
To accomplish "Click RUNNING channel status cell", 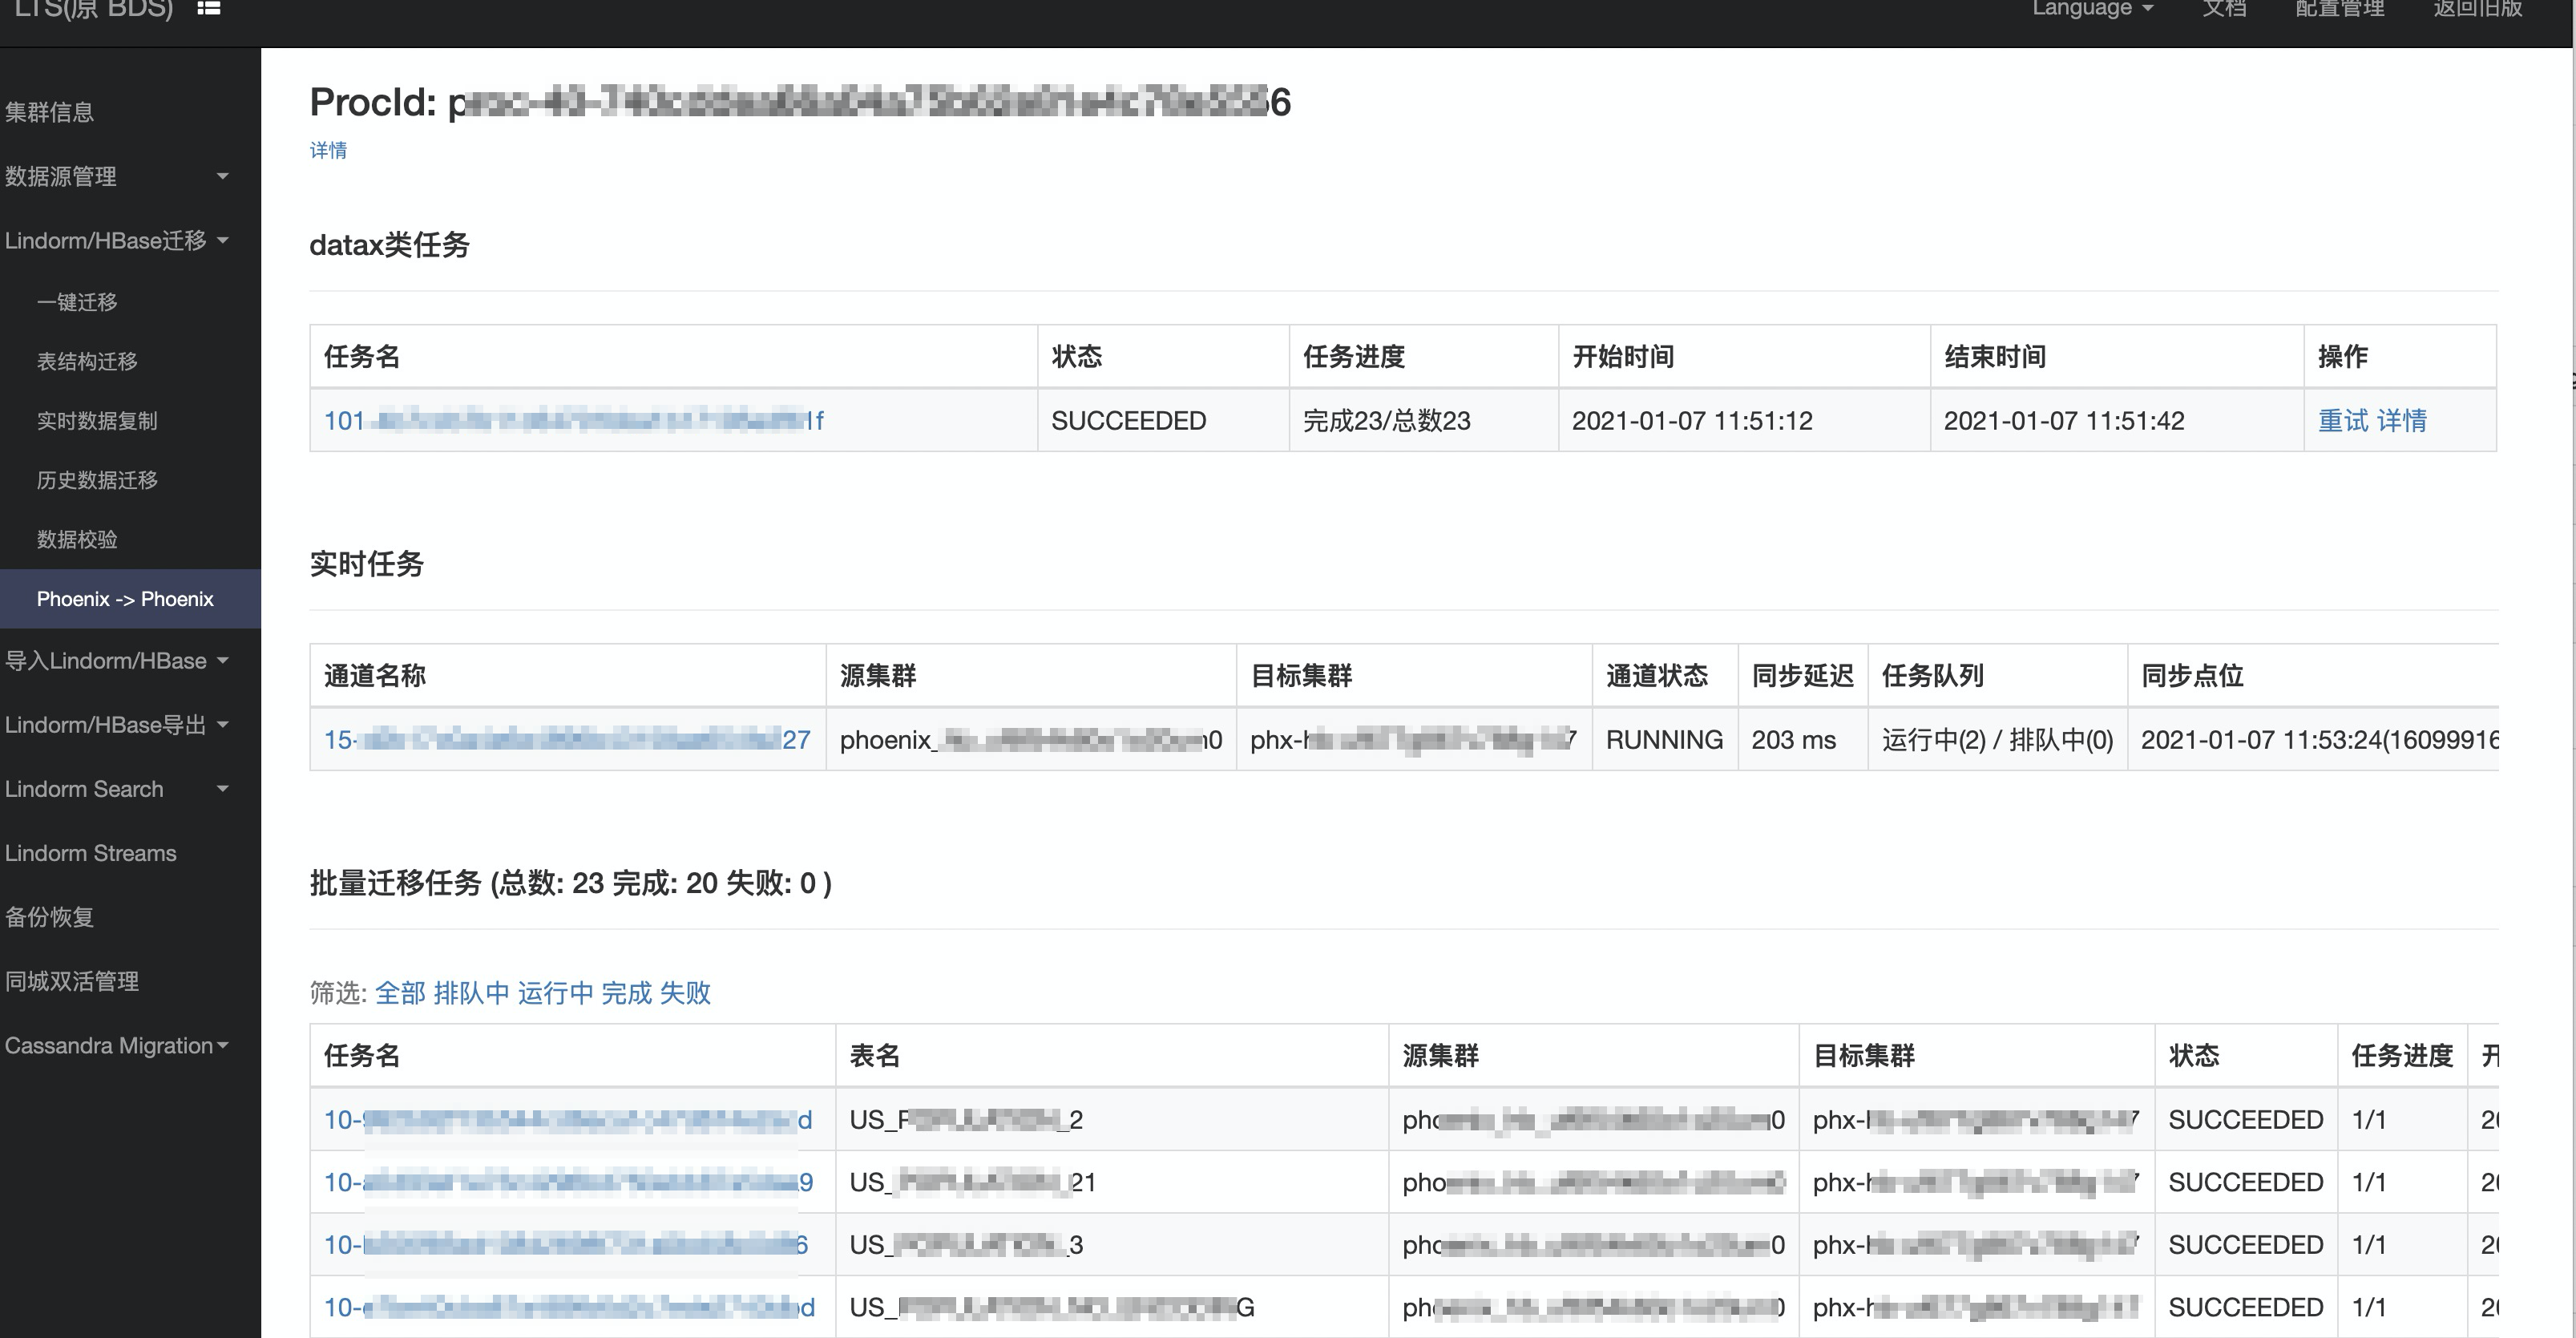I will [x=1664, y=739].
